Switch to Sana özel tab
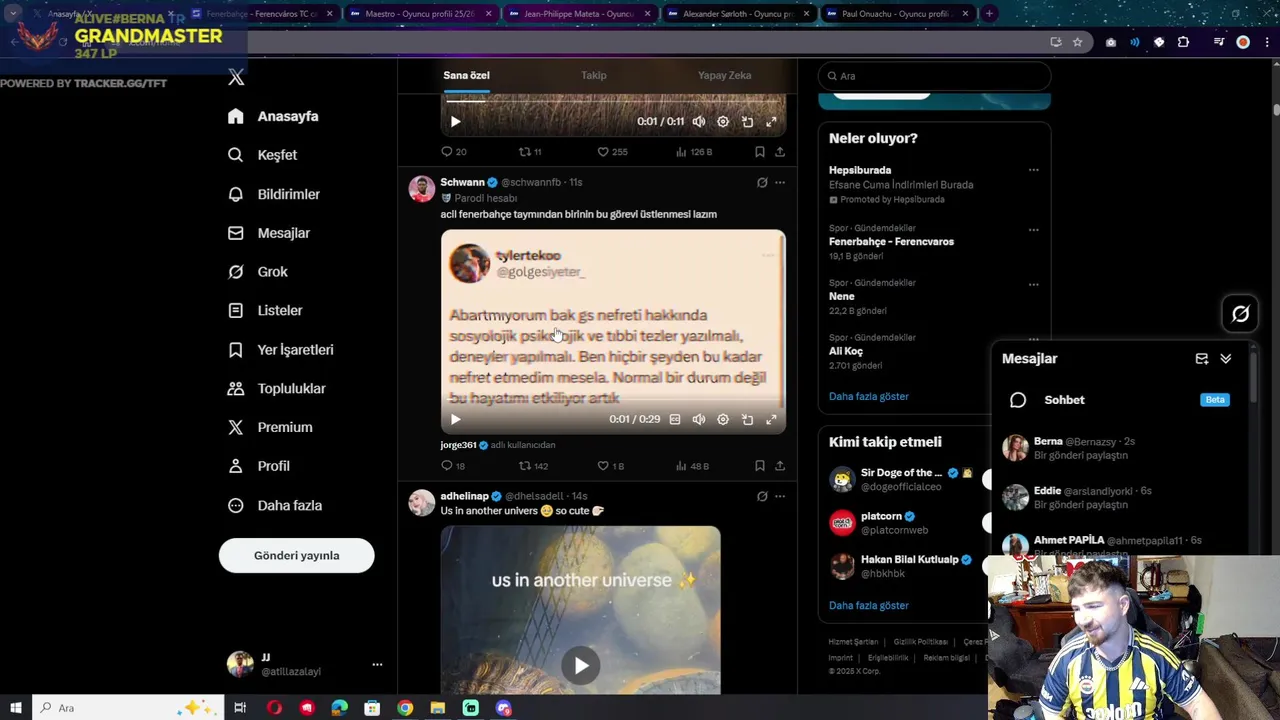 (x=466, y=75)
